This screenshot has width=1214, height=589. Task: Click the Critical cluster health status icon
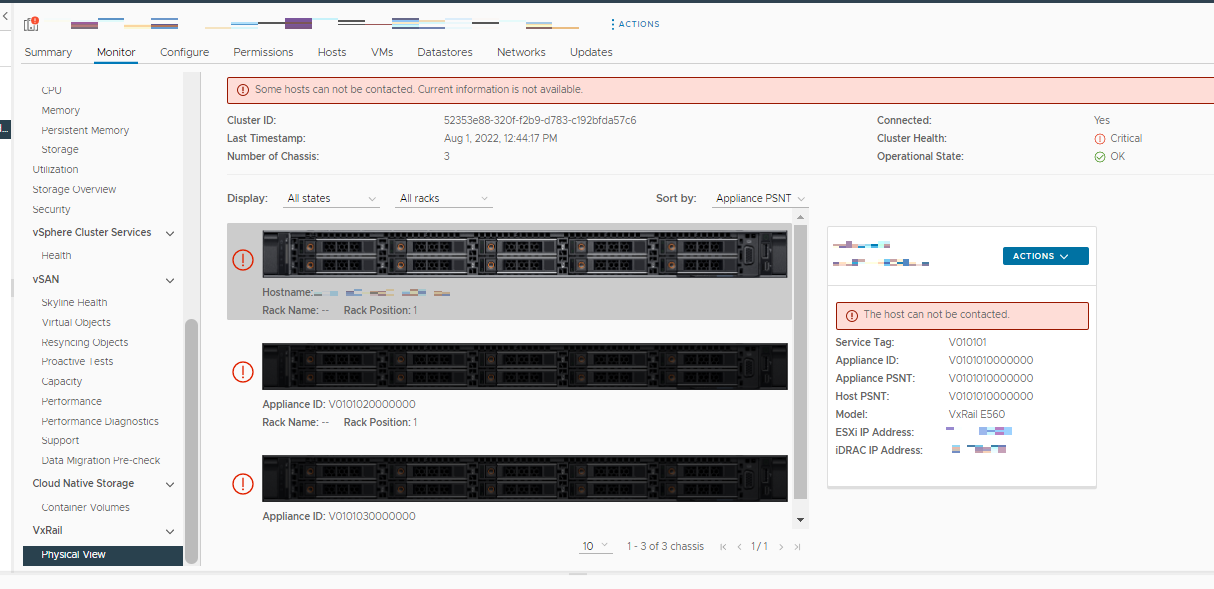coord(1100,139)
